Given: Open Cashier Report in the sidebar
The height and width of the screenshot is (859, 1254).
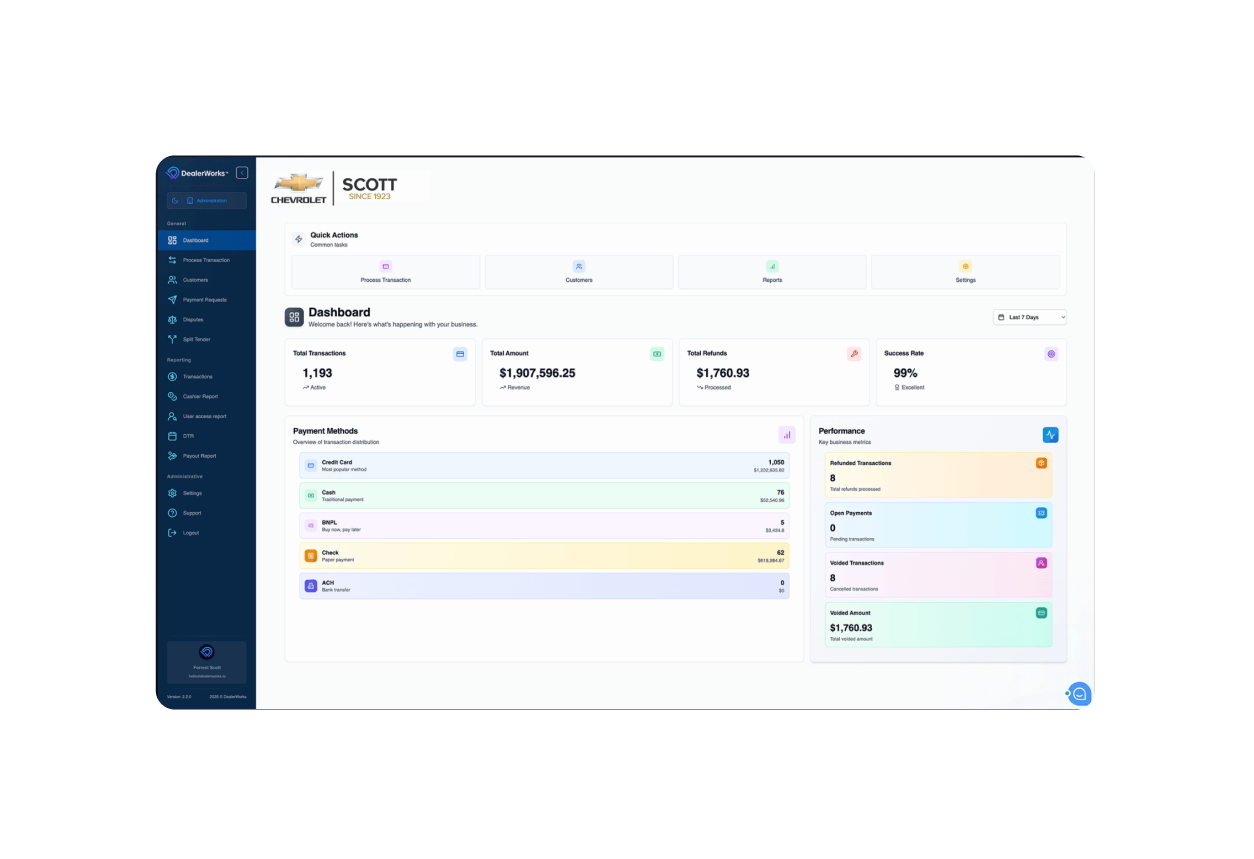Looking at the screenshot, I should (207, 396).
